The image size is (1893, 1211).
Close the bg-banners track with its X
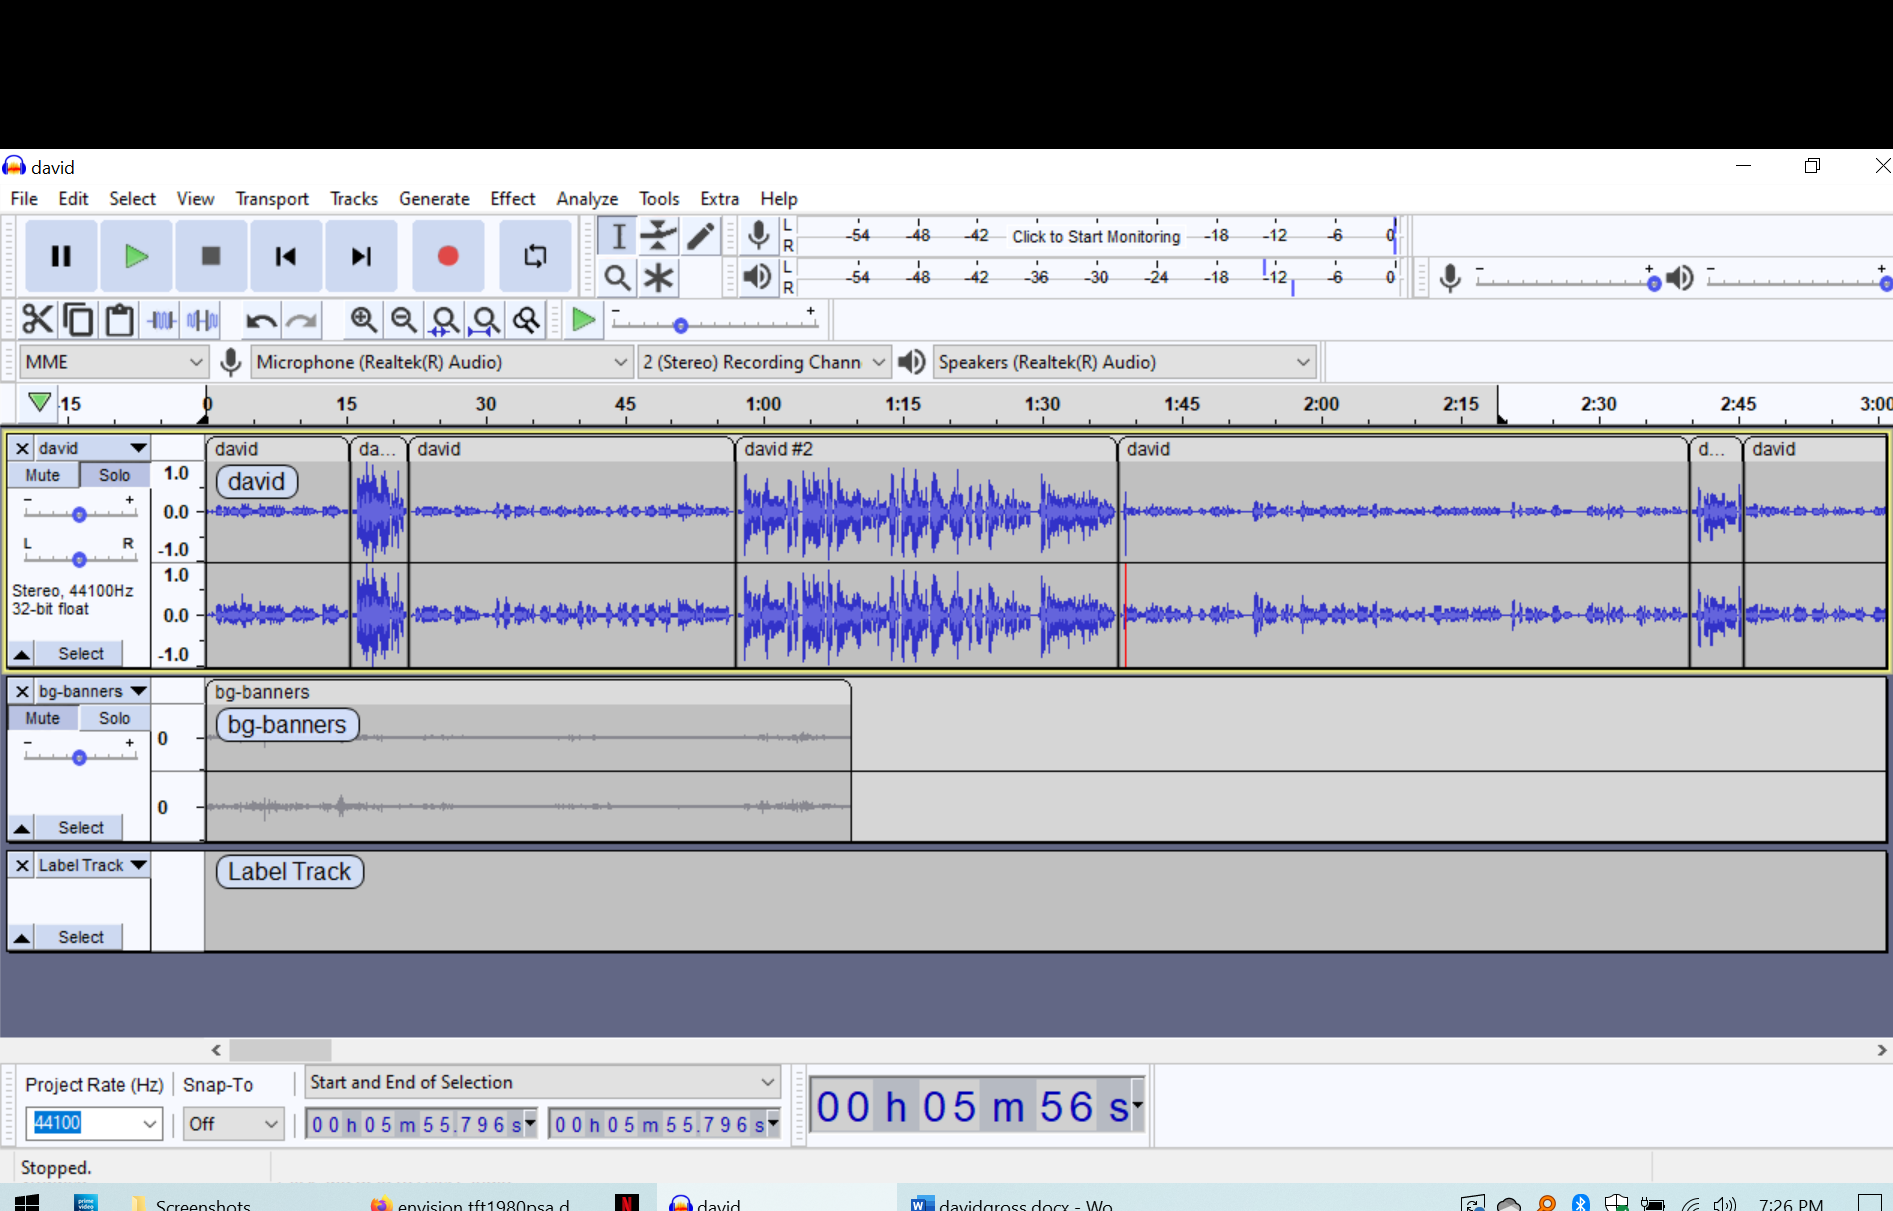22,691
